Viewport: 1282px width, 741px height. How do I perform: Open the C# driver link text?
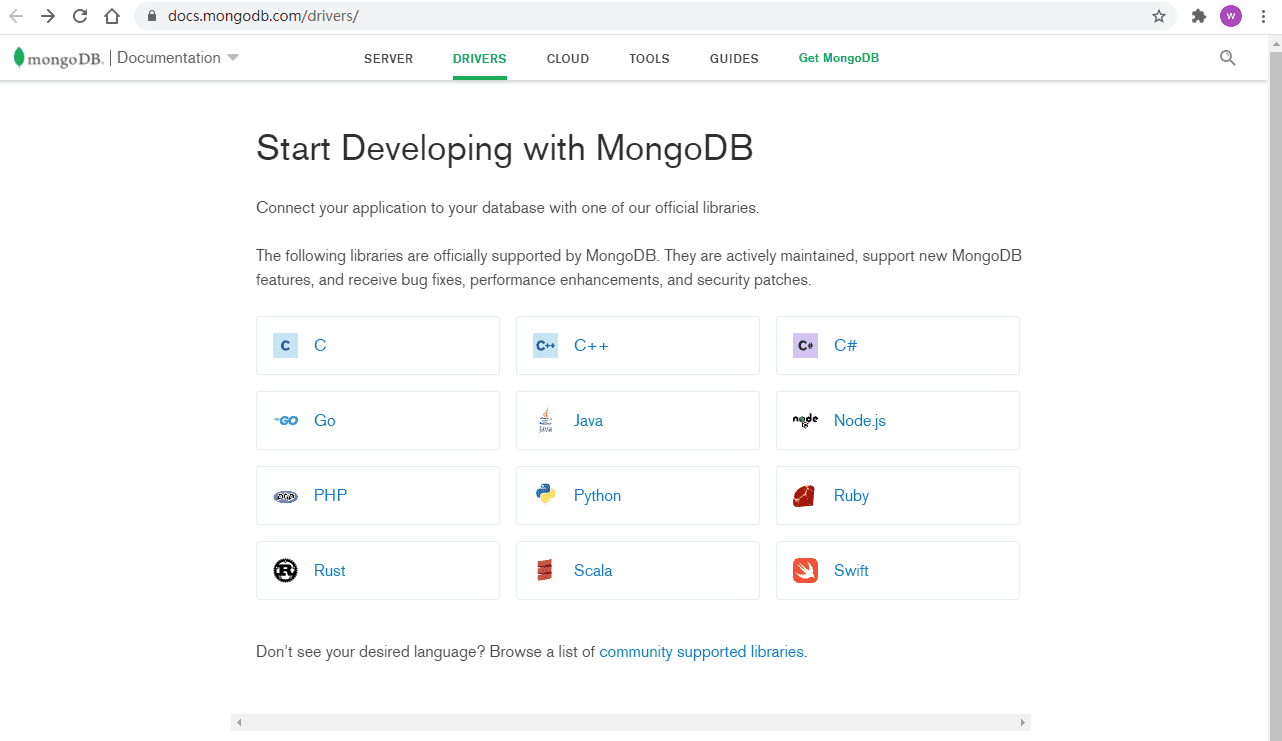[845, 346]
